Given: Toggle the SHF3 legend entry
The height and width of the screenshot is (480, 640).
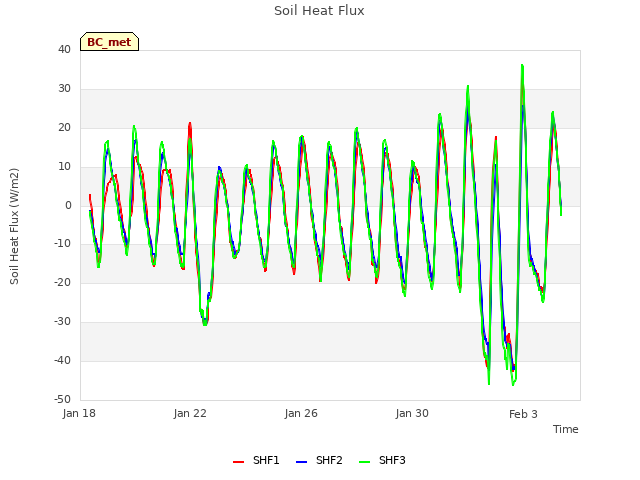Looking at the screenshot, I should click(x=382, y=460).
